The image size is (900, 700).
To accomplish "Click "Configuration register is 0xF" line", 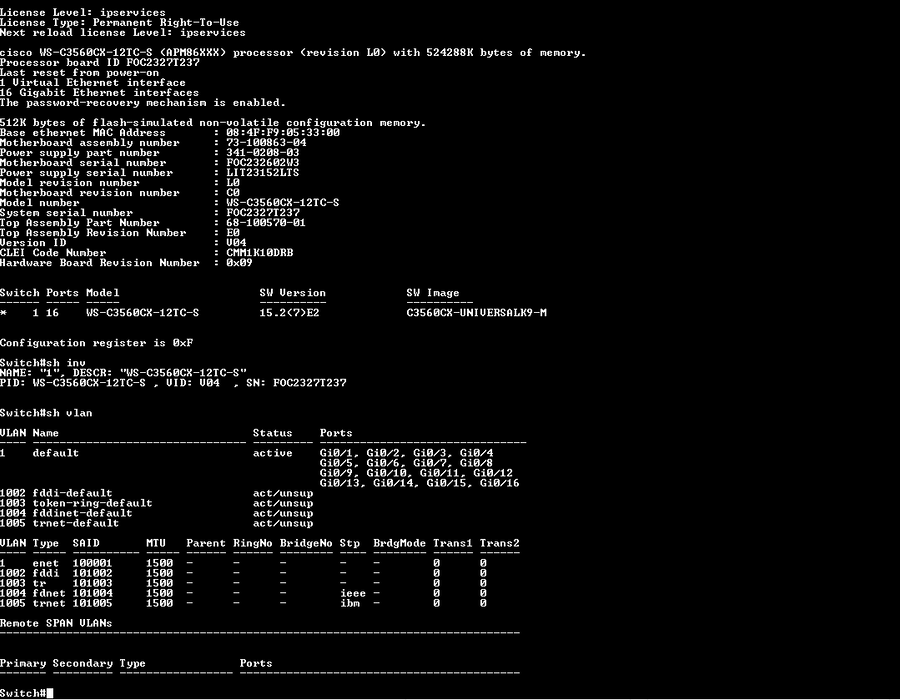I will [x=96, y=343].
